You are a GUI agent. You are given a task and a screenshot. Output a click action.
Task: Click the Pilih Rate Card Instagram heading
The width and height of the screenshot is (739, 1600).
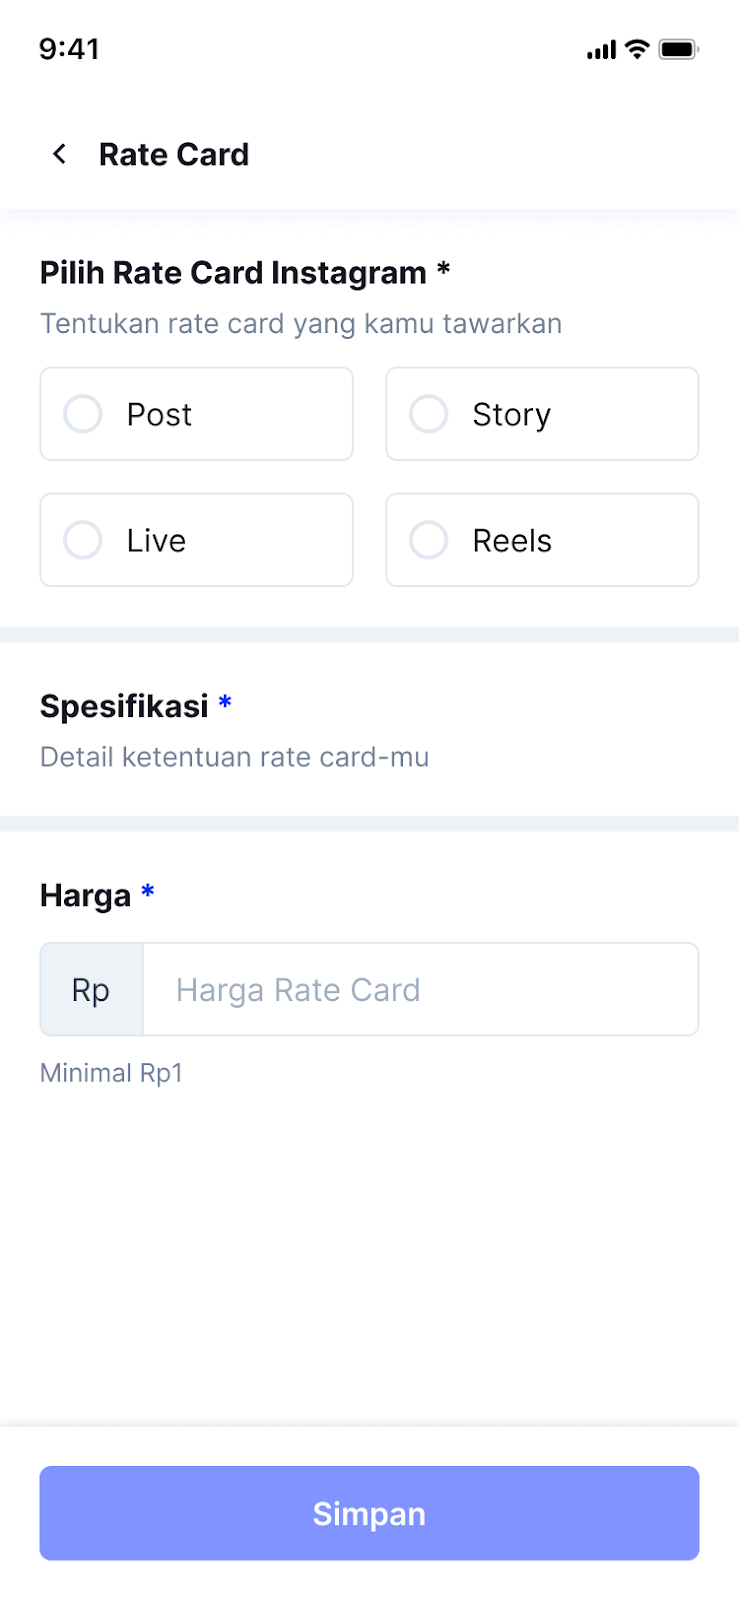click(x=233, y=273)
